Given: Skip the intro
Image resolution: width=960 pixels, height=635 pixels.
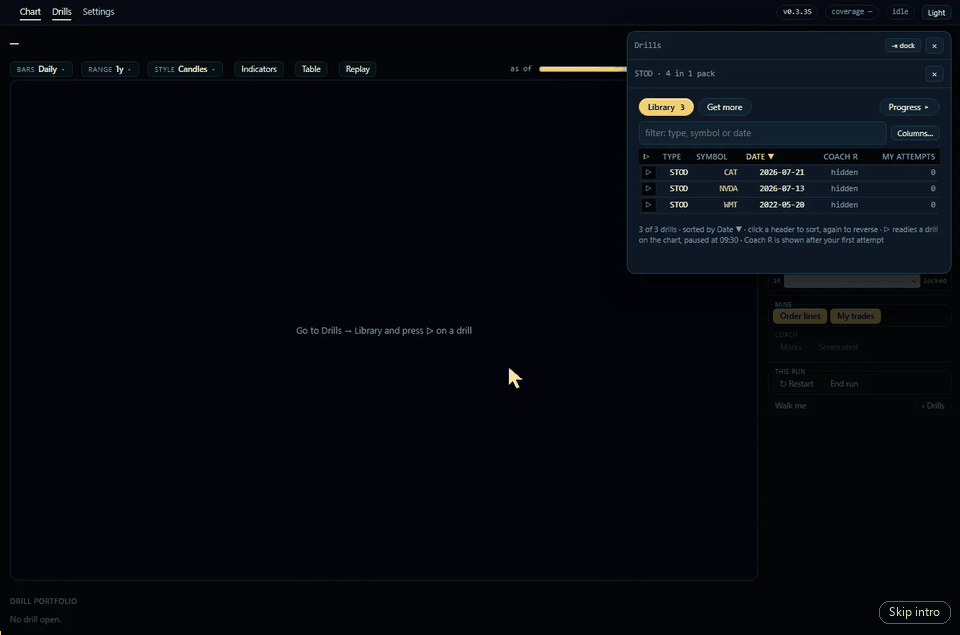Looking at the screenshot, I should [914, 612].
